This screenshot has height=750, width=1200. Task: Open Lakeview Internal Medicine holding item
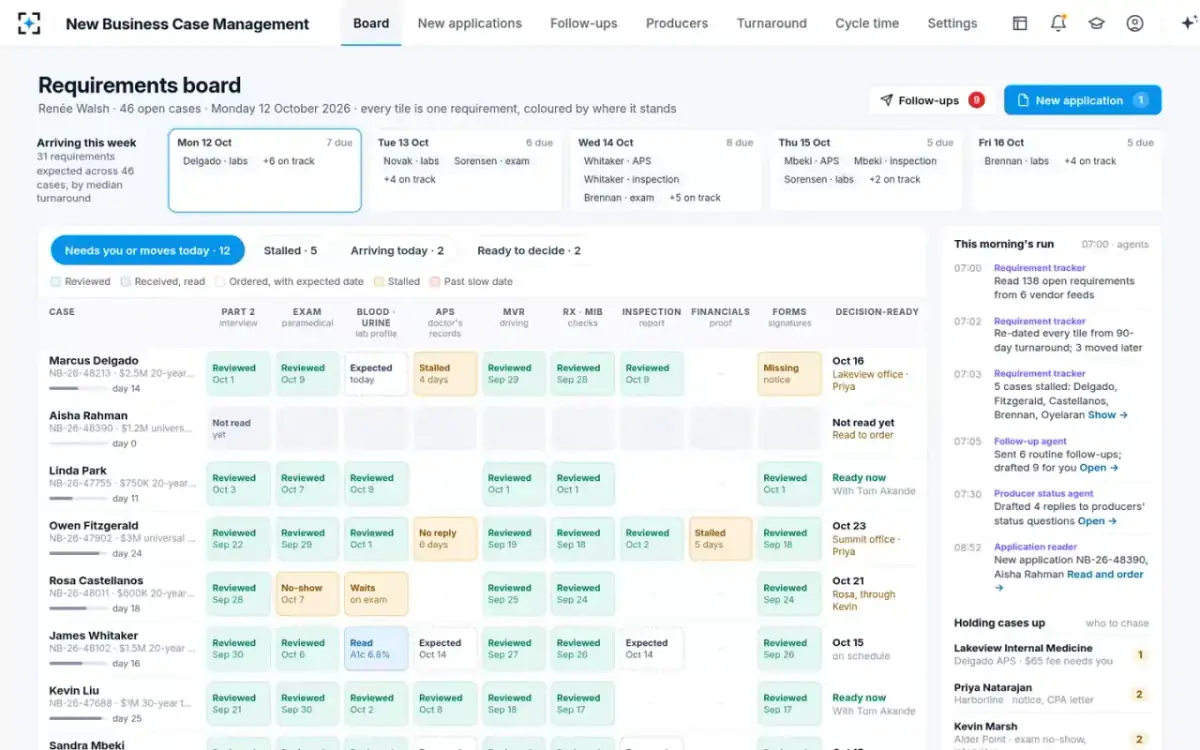pos(1051,654)
